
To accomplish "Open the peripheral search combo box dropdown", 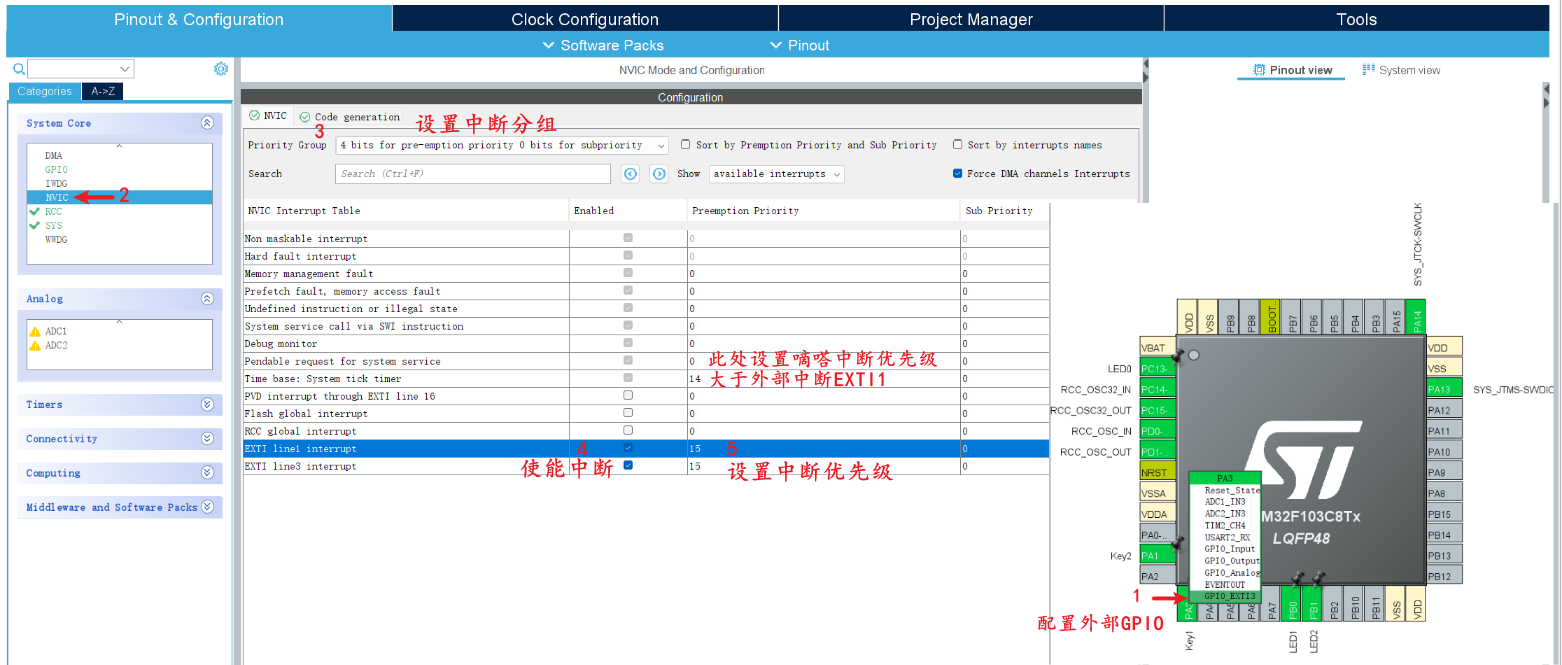I will 125,69.
